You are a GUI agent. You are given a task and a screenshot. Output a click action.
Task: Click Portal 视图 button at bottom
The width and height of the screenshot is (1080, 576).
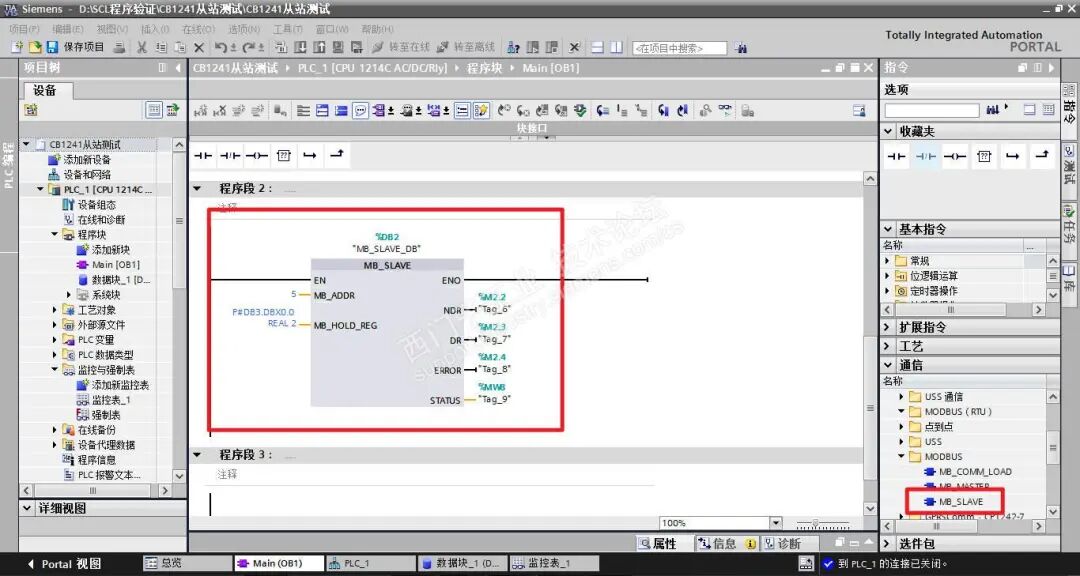pos(64,564)
